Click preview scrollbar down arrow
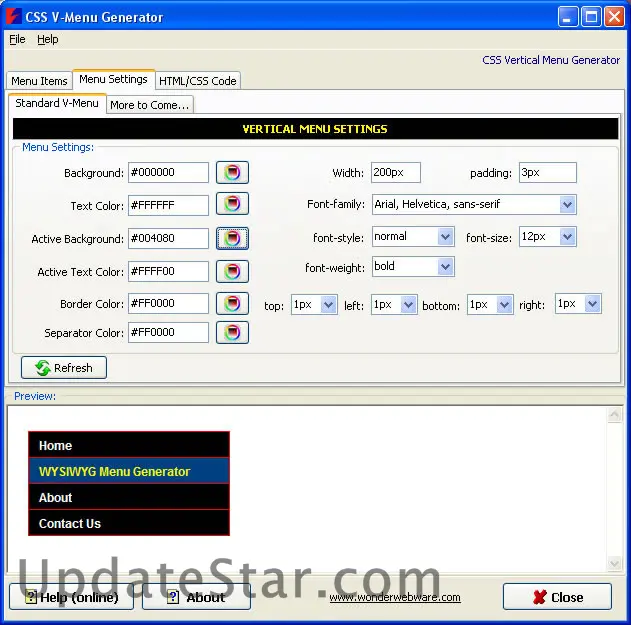This screenshot has height=625, width=631. click(x=615, y=563)
